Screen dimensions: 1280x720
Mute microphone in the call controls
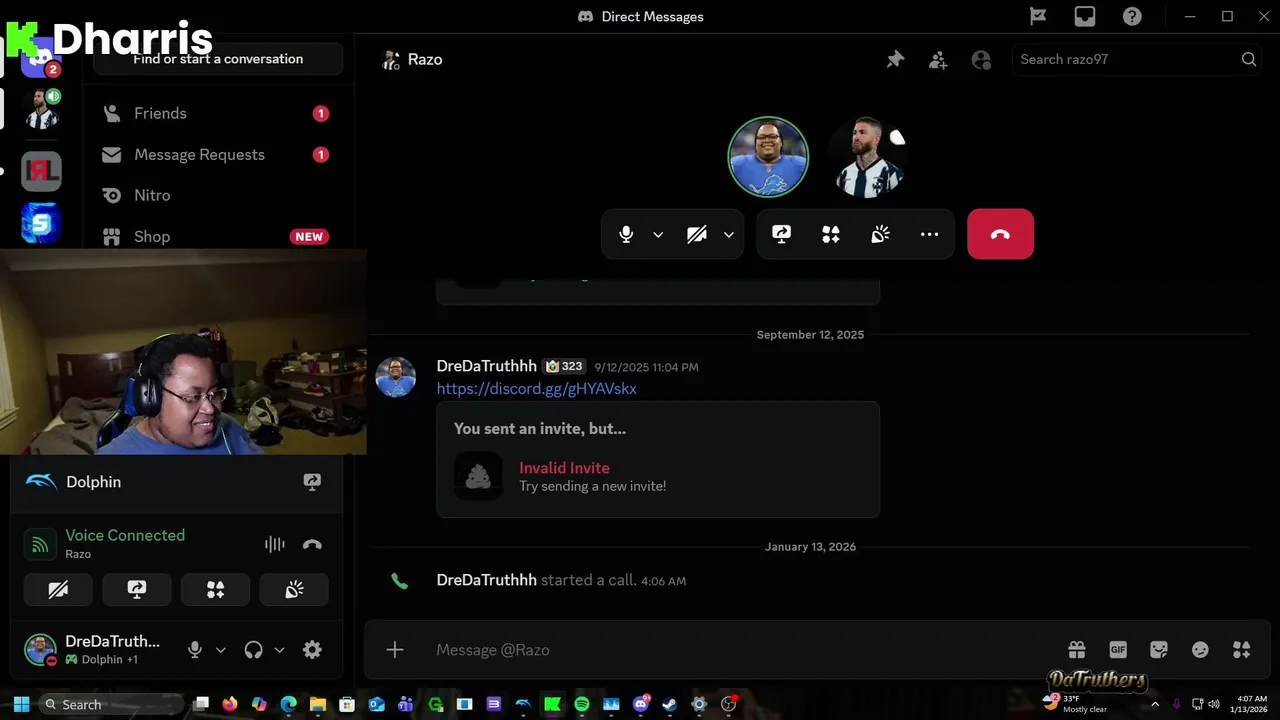point(626,234)
